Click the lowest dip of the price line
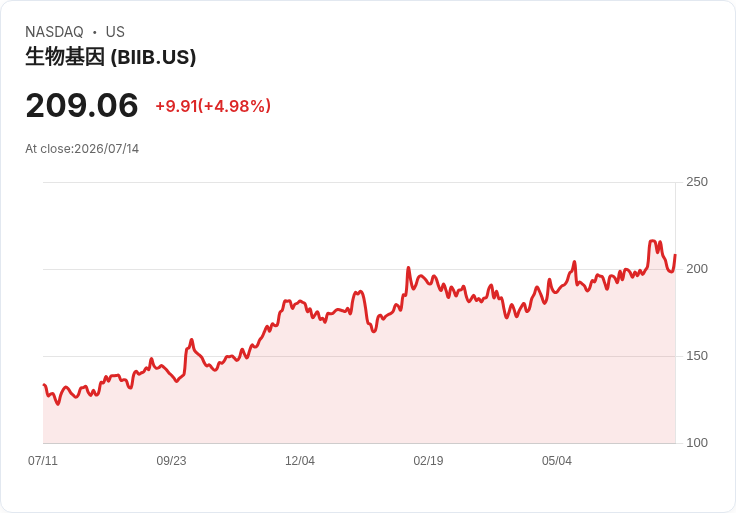This screenshot has width=736, height=513. [x=58, y=404]
